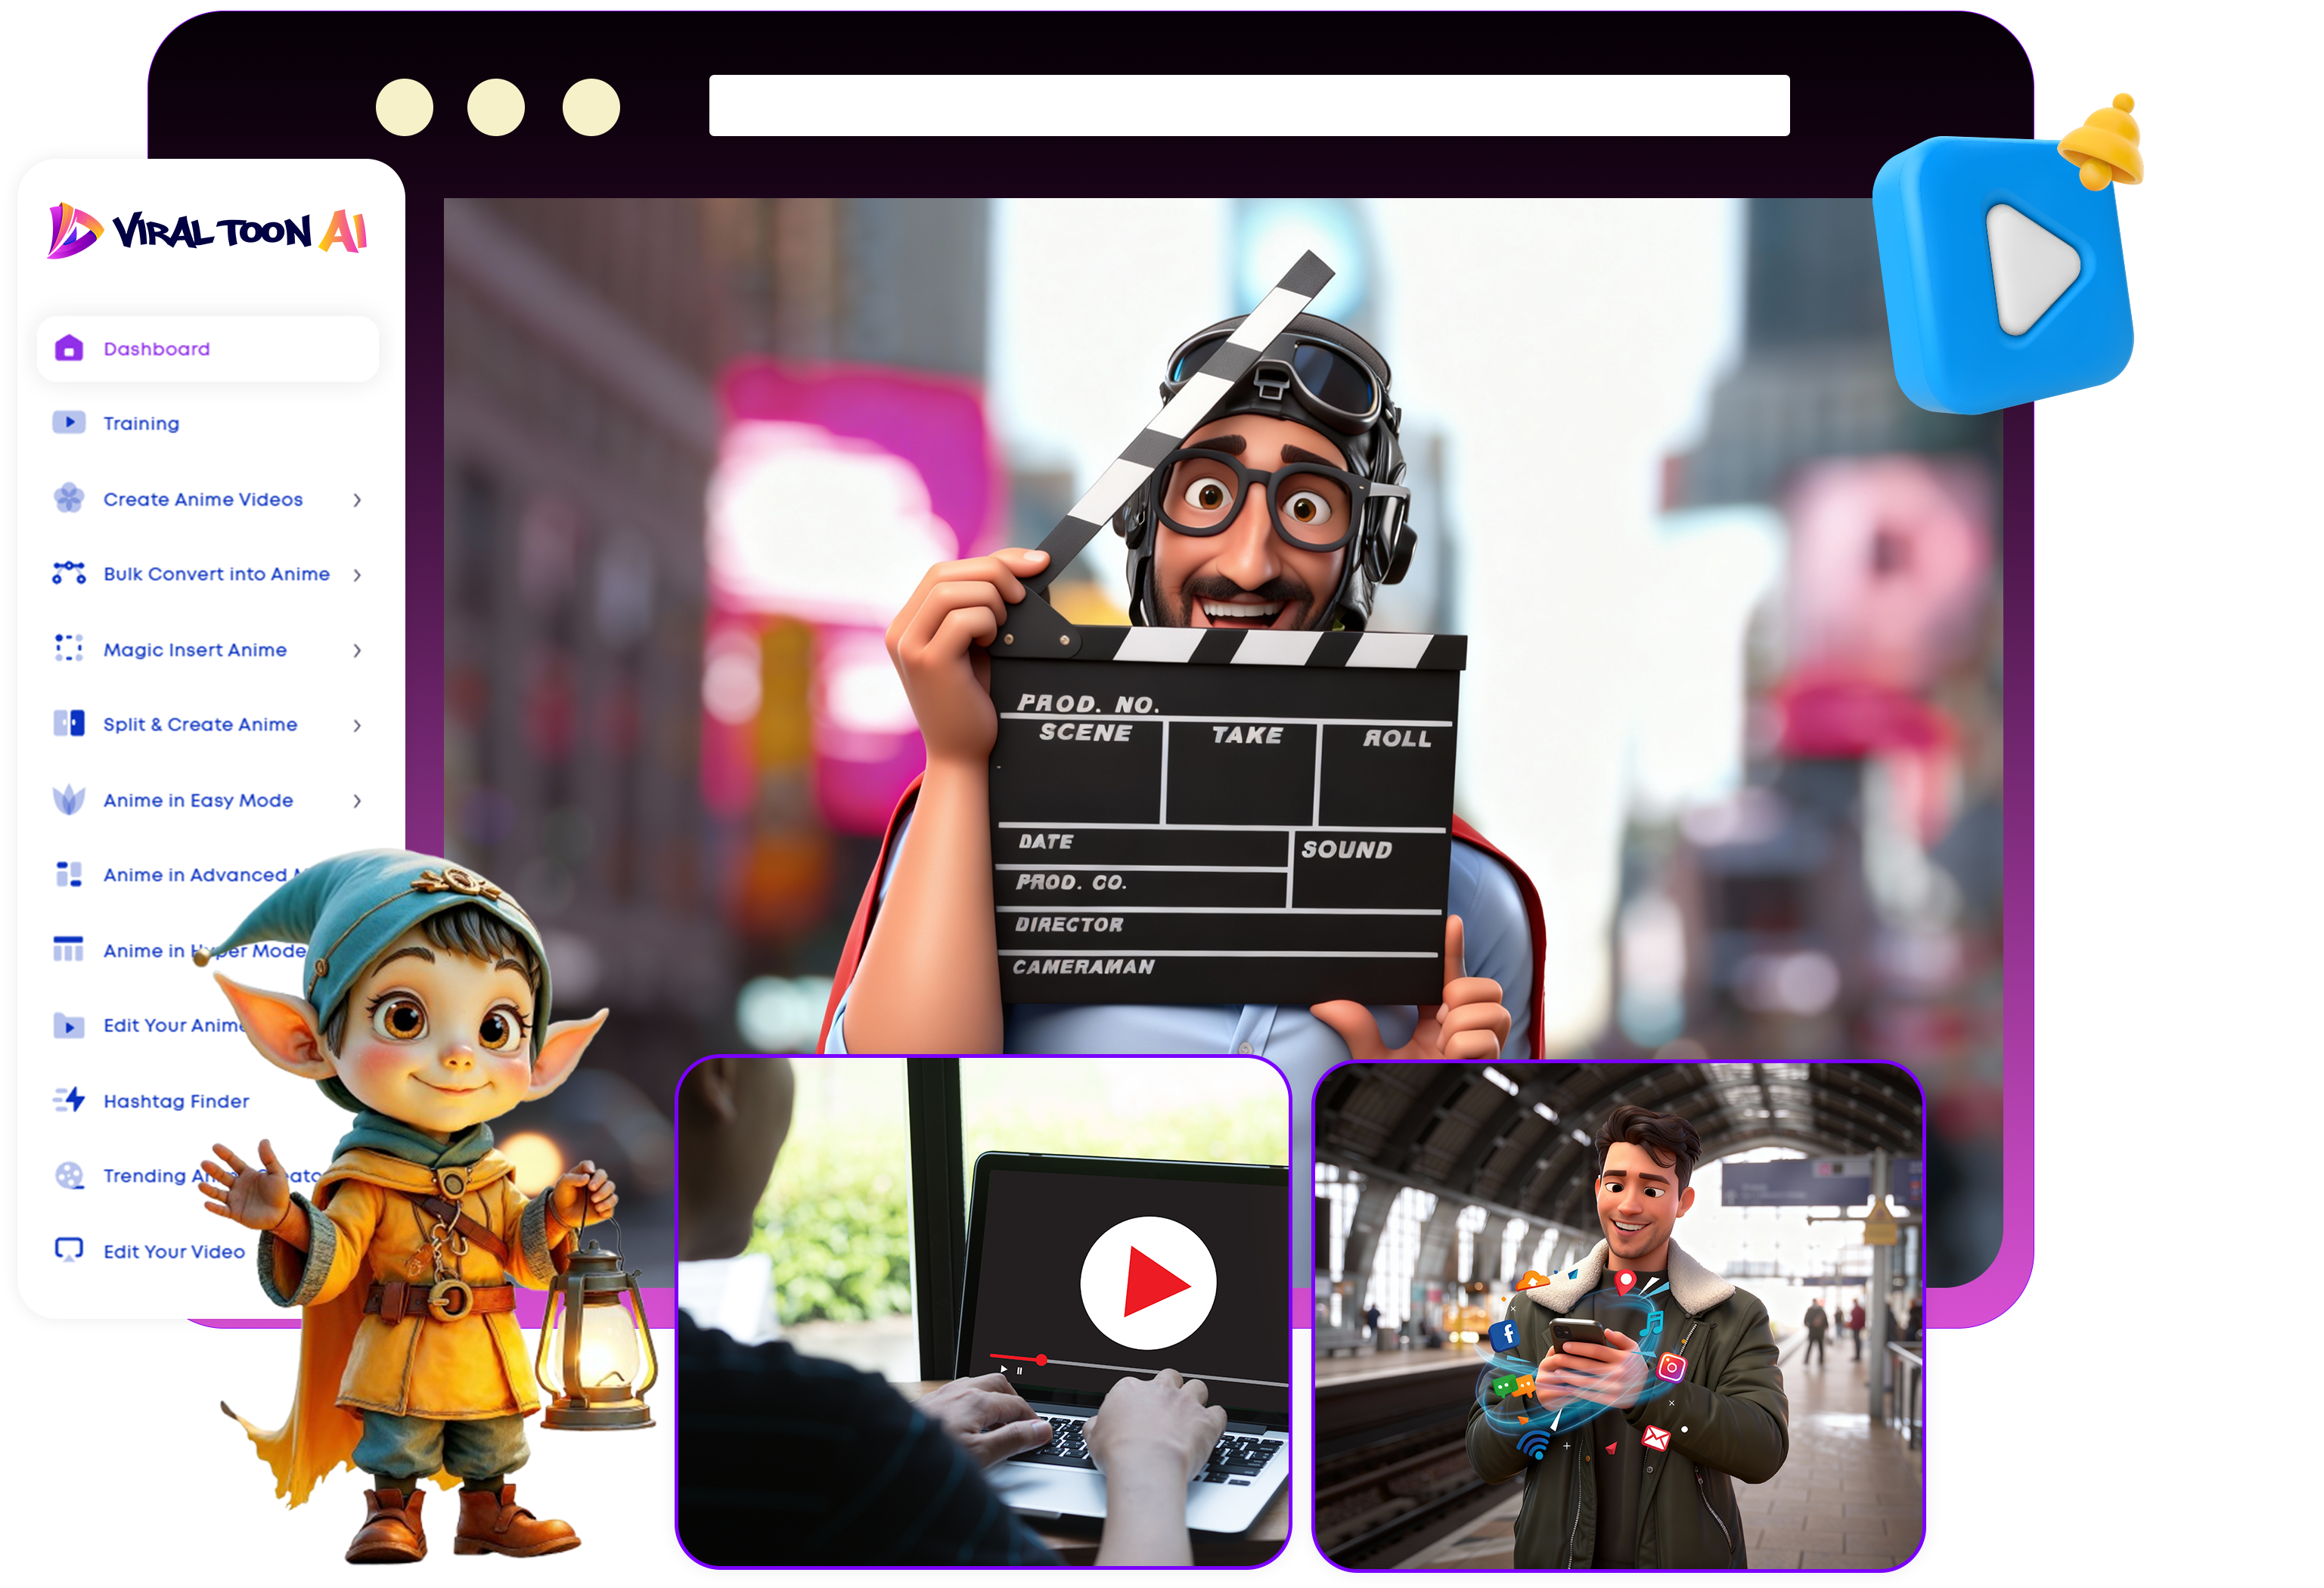Click the Edit Your Video monitor icon

69,1250
